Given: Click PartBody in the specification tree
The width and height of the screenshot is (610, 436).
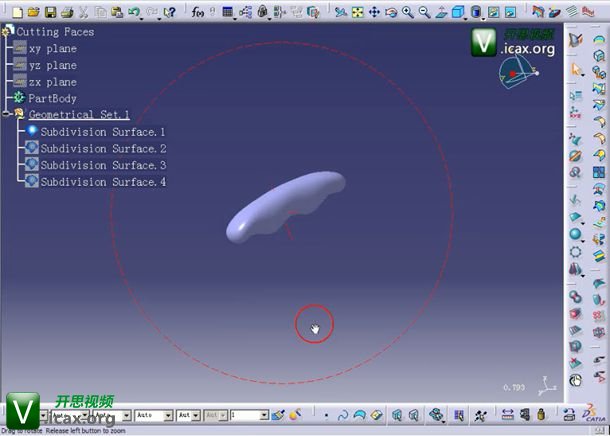Looking at the screenshot, I should 52,99.
